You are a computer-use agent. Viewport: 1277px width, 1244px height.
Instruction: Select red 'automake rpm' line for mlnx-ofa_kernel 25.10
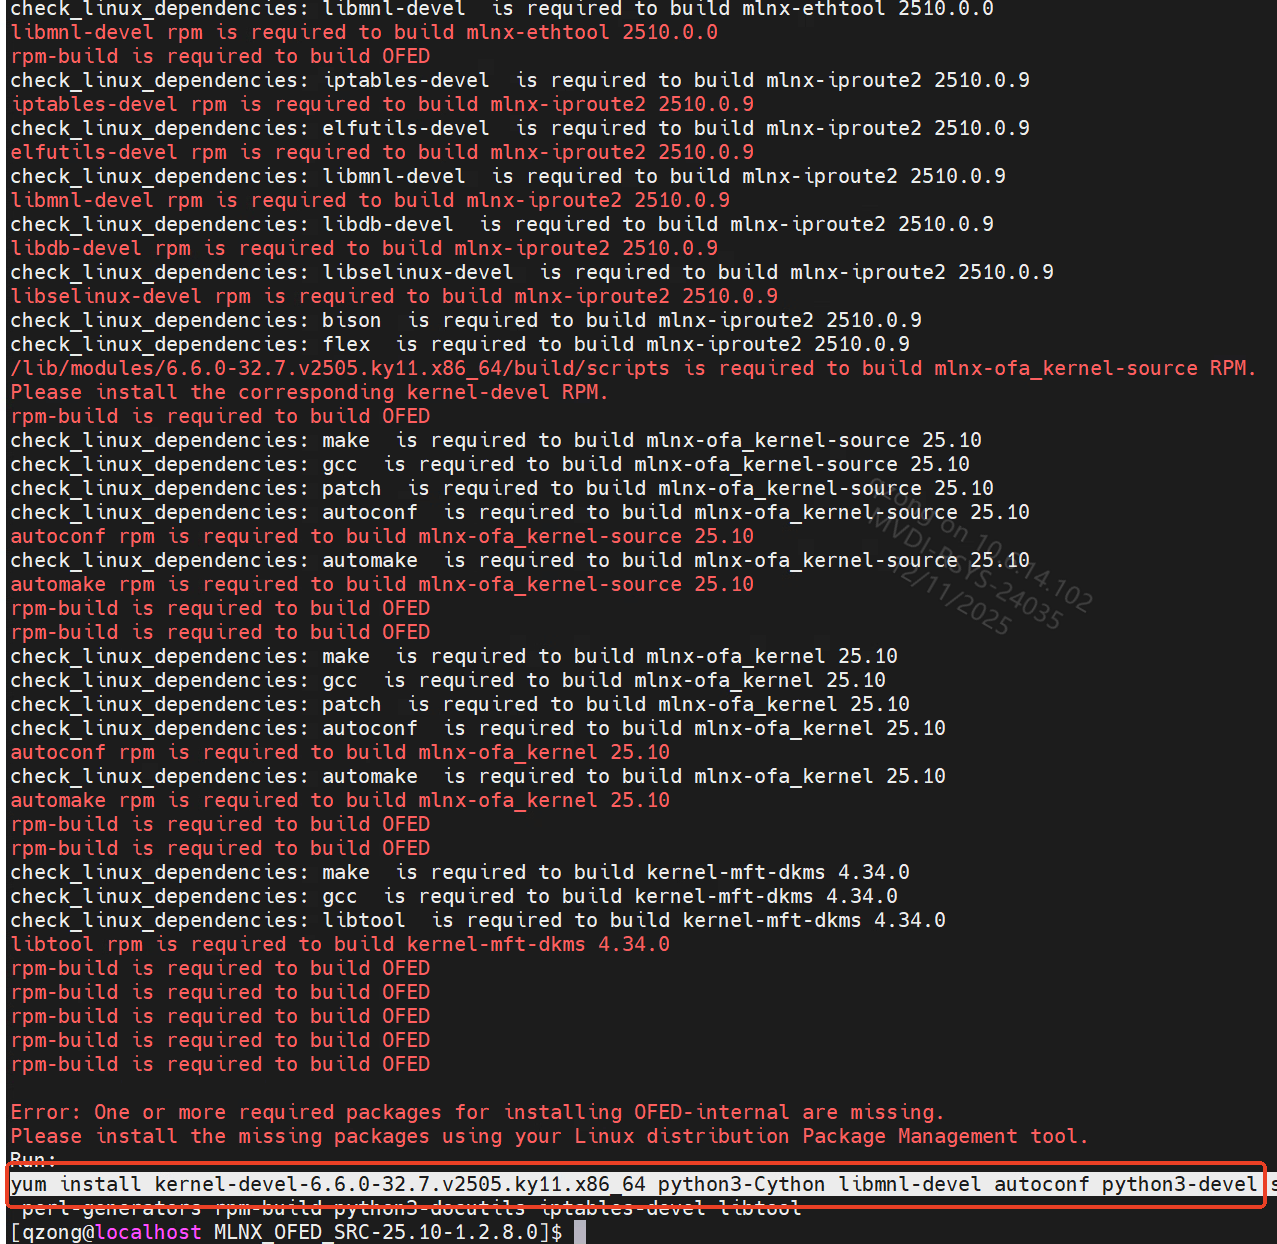click(340, 800)
